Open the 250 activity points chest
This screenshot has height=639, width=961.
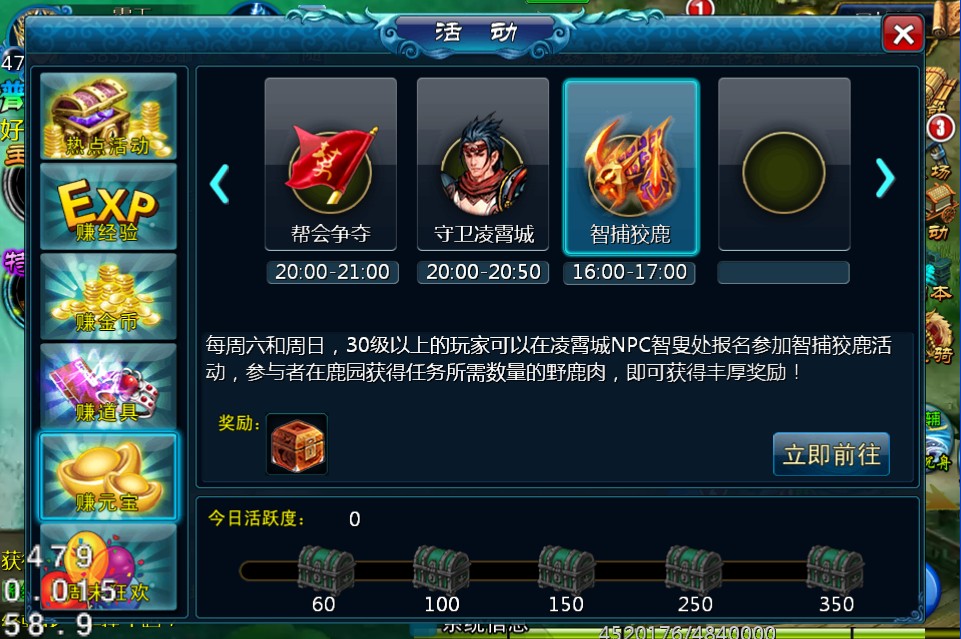694,570
